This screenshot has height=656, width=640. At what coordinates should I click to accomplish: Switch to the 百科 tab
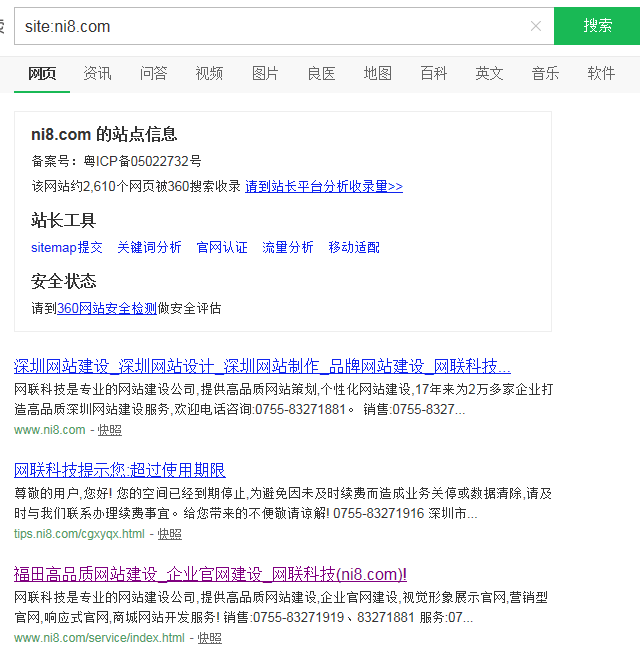click(x=433, y=73)
